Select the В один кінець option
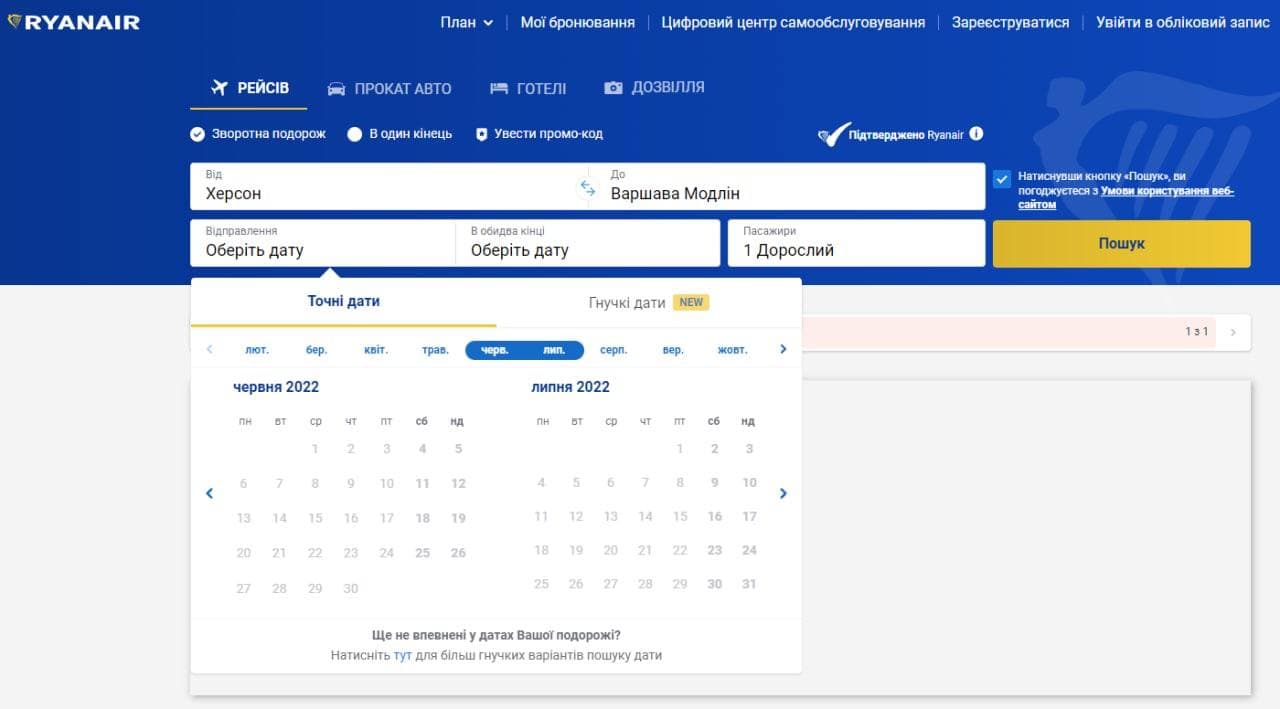The width and height of the screenshot is (1280, 709). [x=355, y=134]
